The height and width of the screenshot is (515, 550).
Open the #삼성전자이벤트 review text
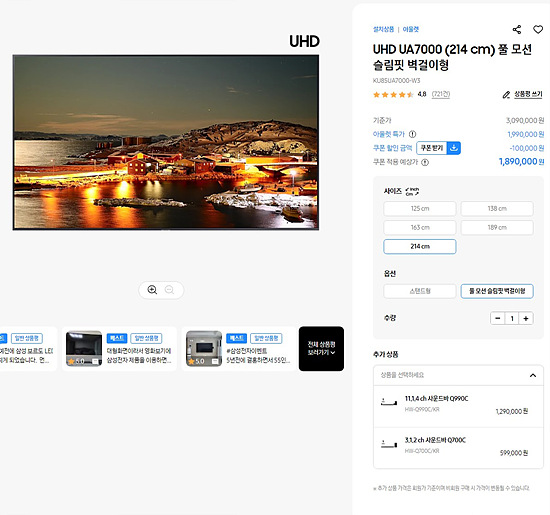click(x=258, y=355)
